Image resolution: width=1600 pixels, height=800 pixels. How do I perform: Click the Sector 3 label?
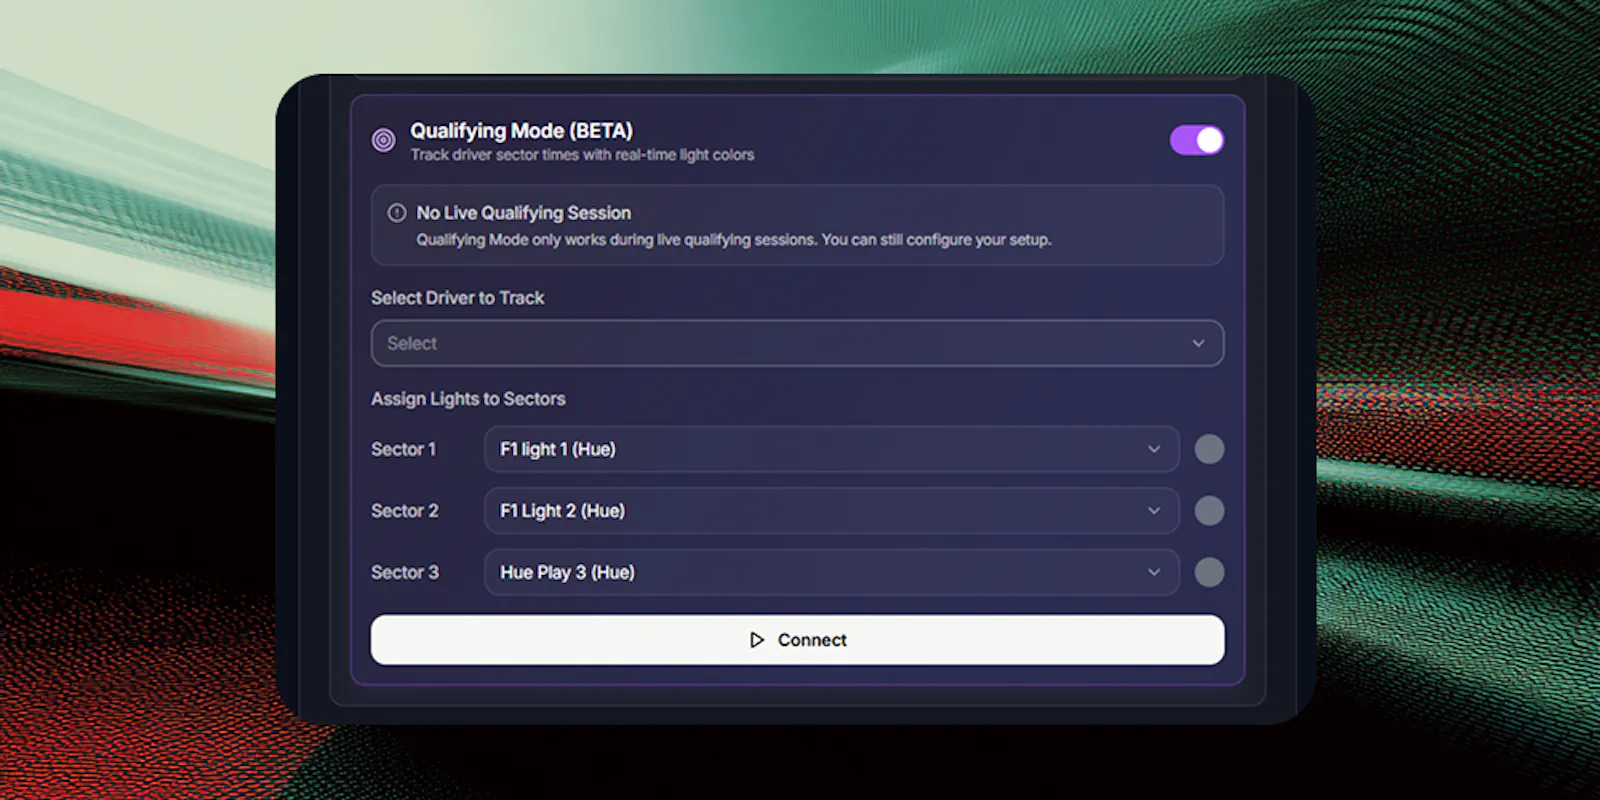click(x=404, y=572)
